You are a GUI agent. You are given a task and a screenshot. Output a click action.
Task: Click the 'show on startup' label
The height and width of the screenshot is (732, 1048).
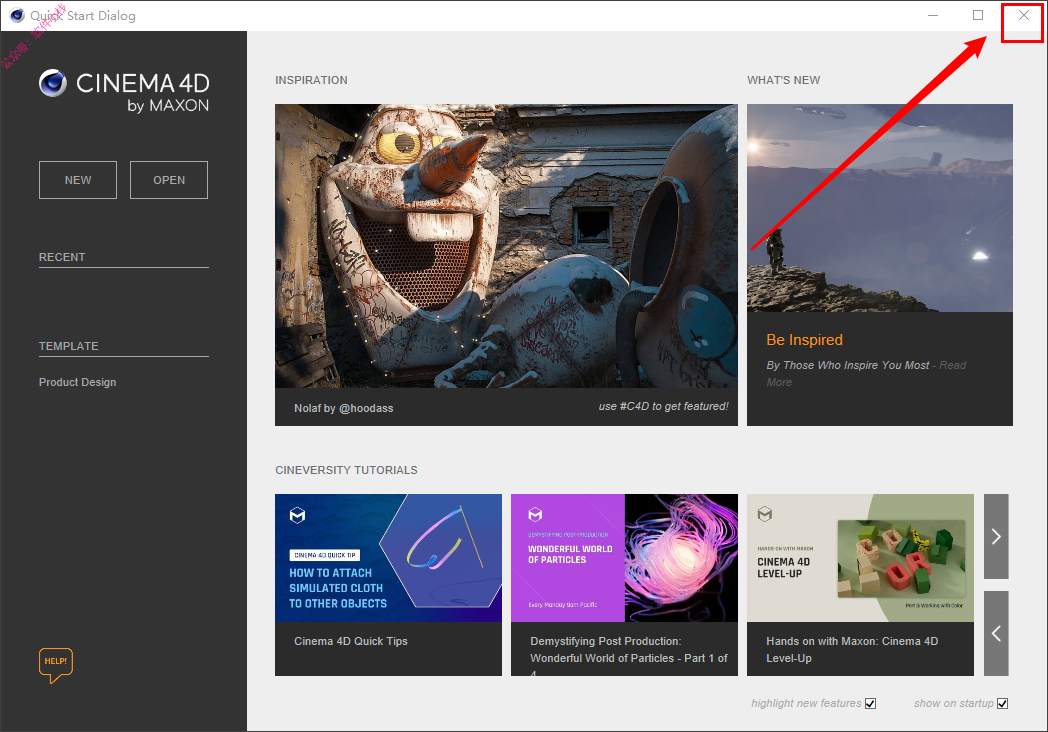point(954,703)
